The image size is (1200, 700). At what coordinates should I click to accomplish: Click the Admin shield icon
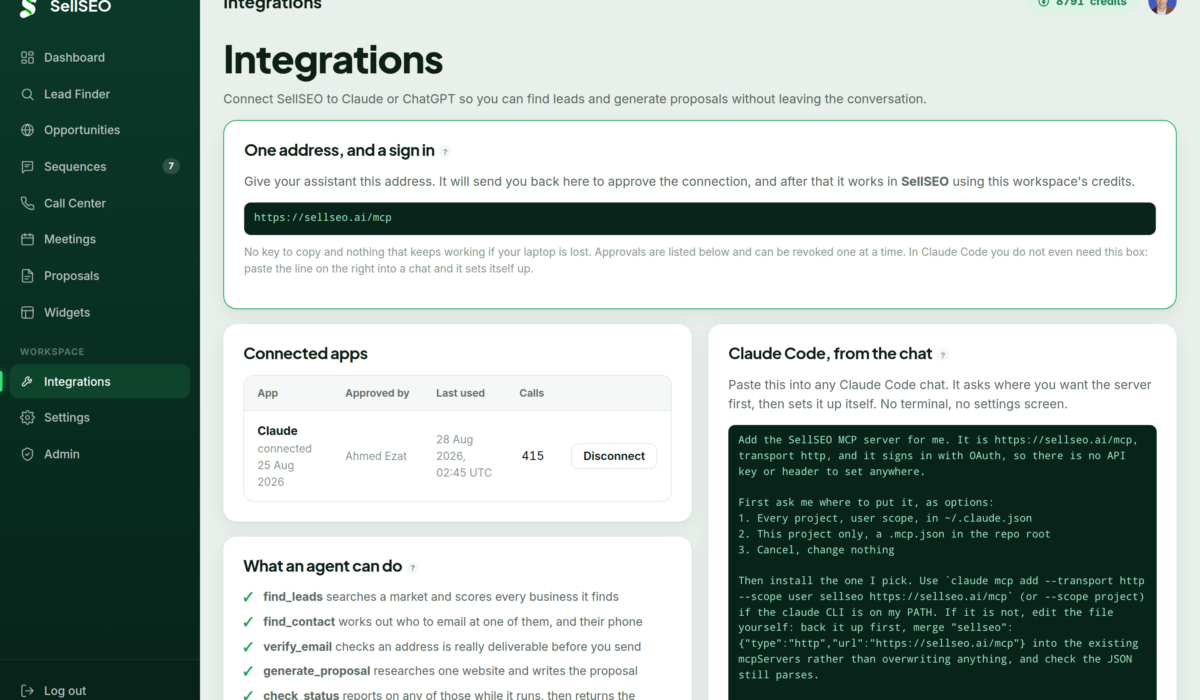[x=27, y=454]
